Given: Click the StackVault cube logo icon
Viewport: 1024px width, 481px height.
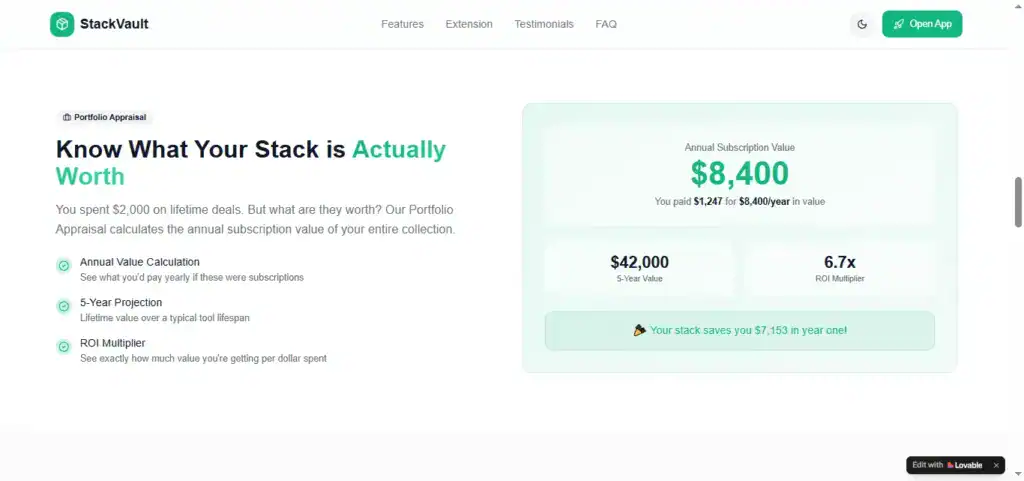Looking at the screenshot, I should (62, 24).
